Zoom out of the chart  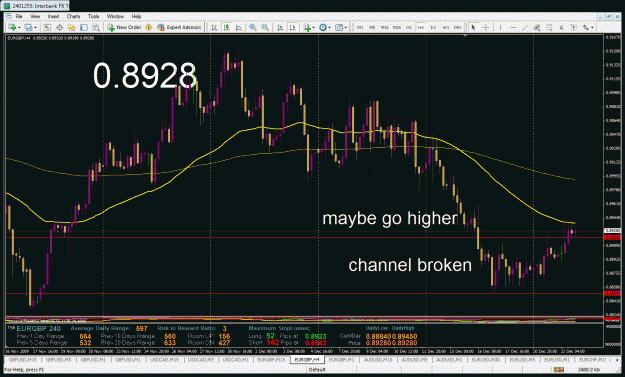point(265,27)
